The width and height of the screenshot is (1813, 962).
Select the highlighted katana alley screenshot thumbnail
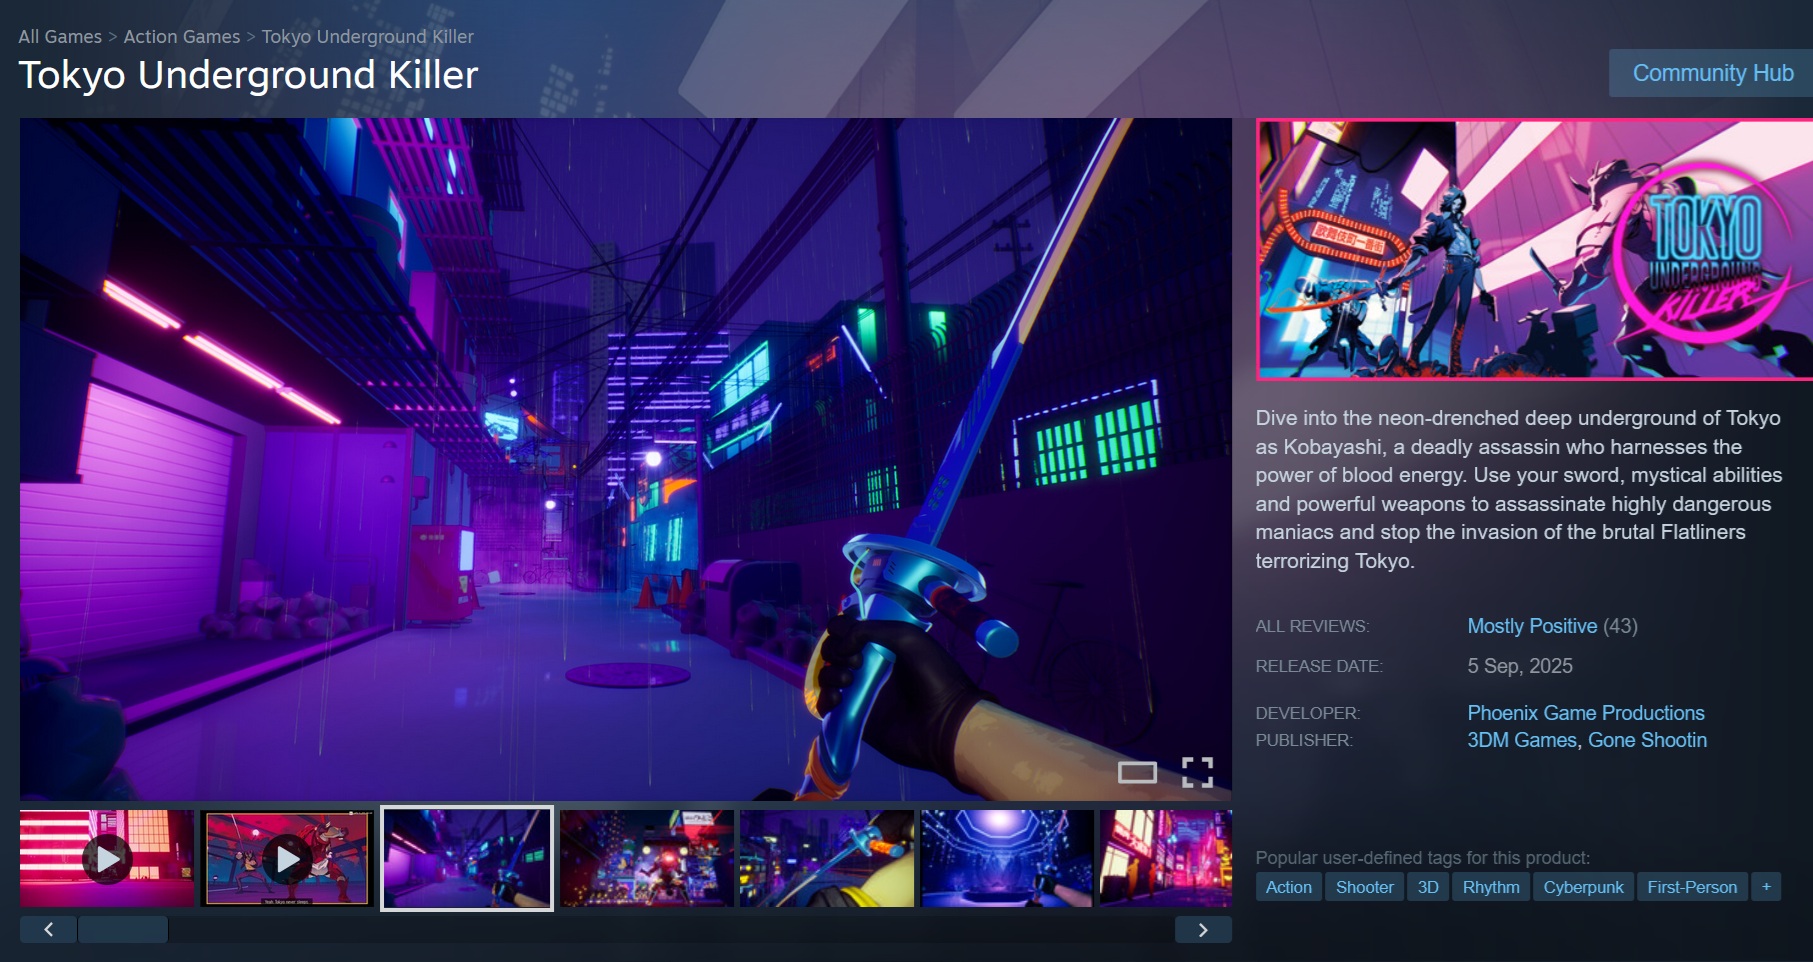tap(467, 858)
